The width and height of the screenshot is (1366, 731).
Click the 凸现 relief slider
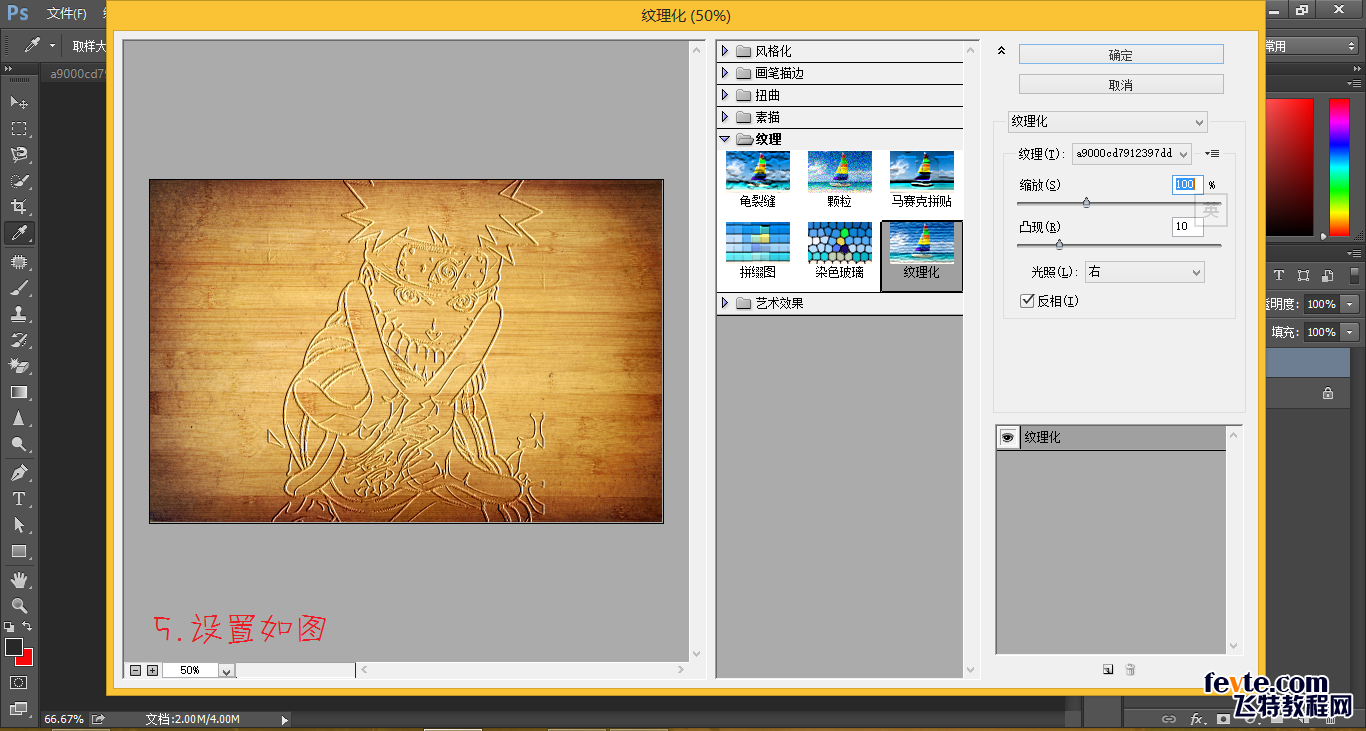[1059, 244]
